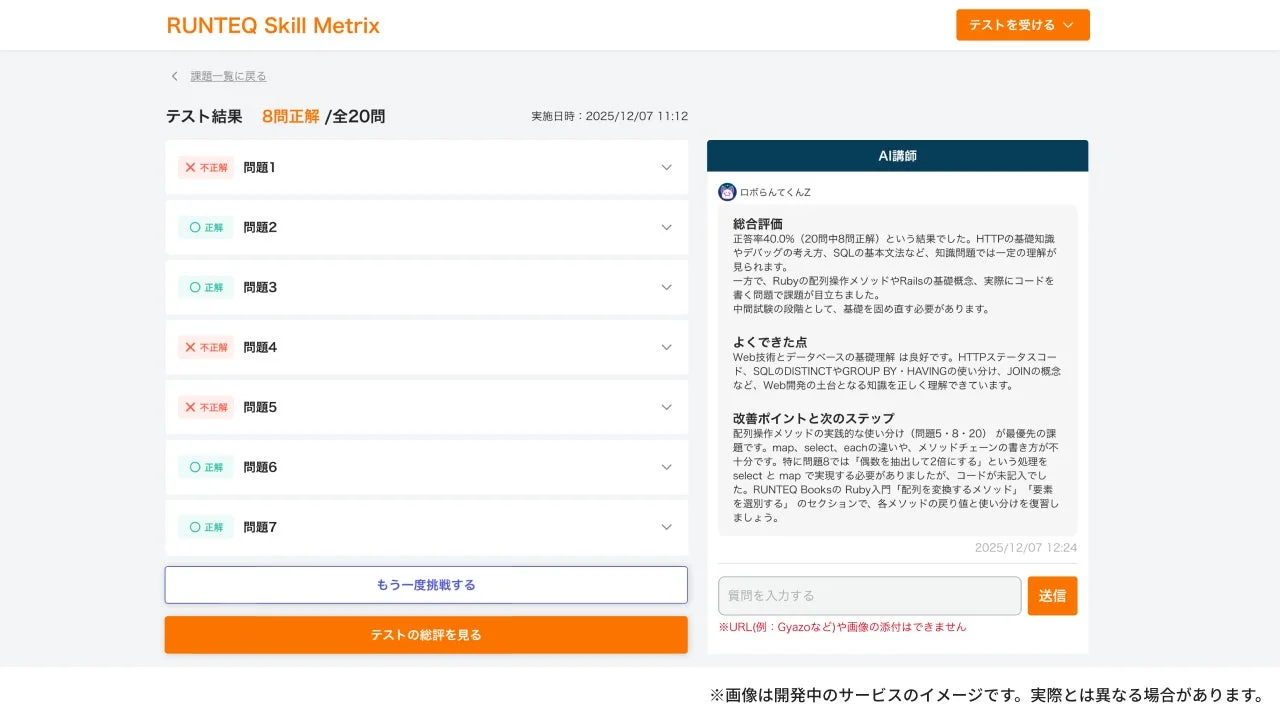Click the RUNTEQ Skill Metrix logo
Screen dimensions: 1280x720
(273, 25)
